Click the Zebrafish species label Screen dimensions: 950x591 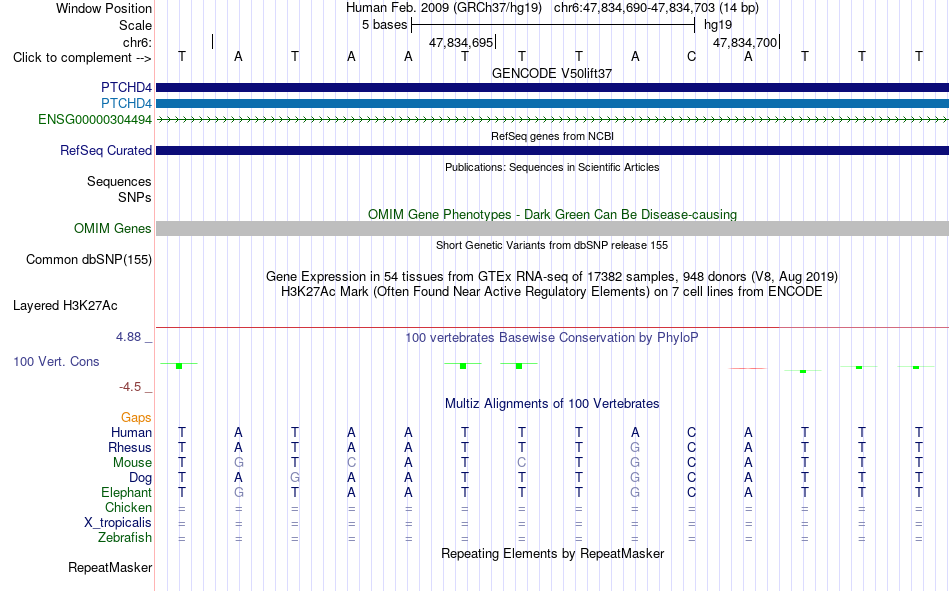point(125,538)
